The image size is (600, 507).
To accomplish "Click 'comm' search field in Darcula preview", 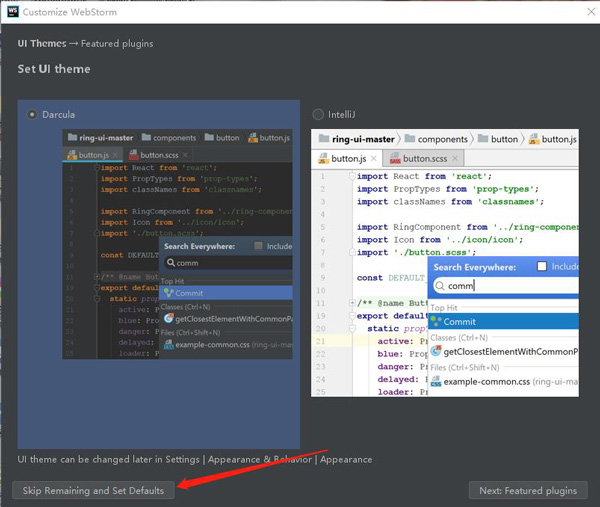I will point(228,263).
